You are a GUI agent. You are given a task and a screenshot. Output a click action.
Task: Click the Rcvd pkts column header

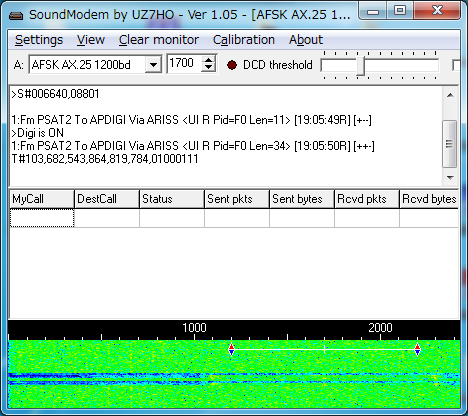[x=367, y=199]
